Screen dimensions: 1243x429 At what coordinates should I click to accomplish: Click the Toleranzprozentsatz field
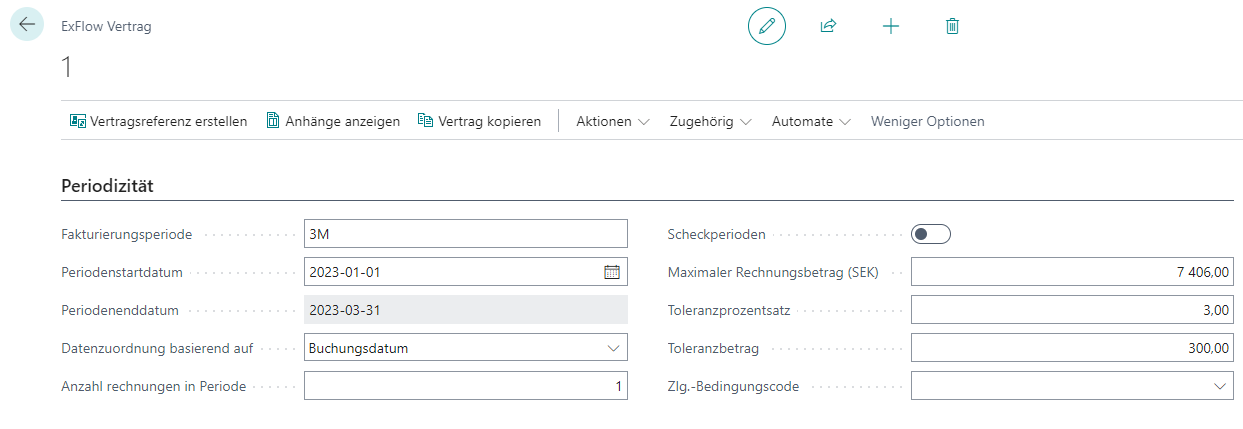click(x=1072, y=310)
